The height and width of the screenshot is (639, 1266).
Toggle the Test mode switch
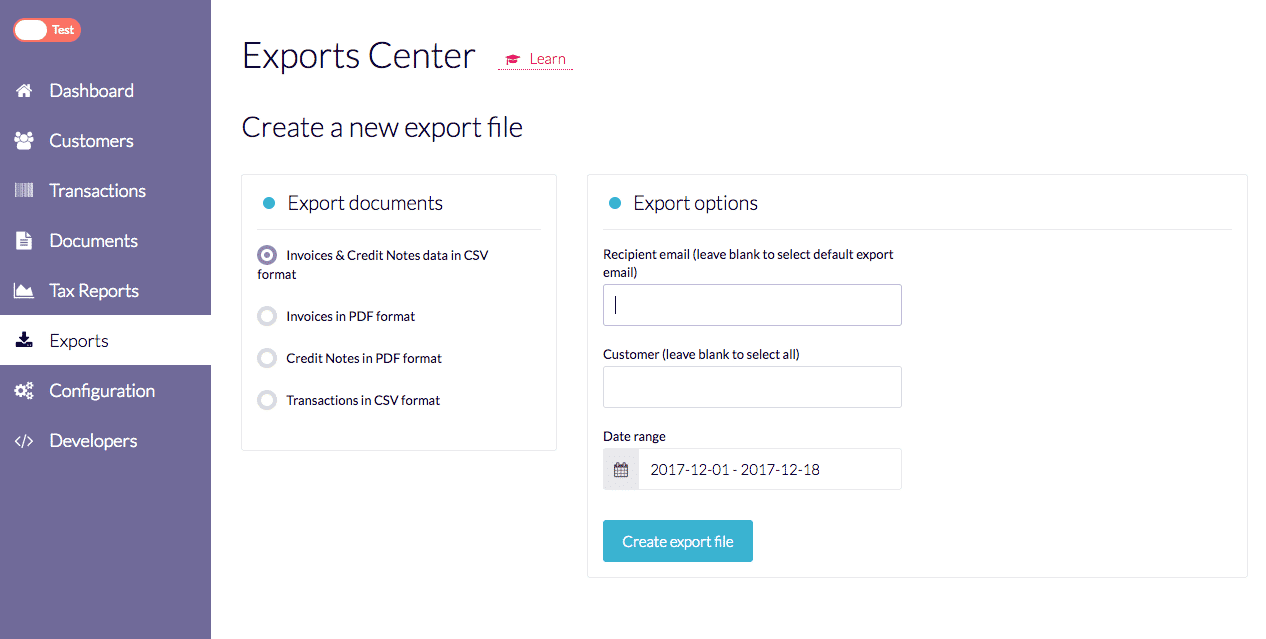[46, 30]
